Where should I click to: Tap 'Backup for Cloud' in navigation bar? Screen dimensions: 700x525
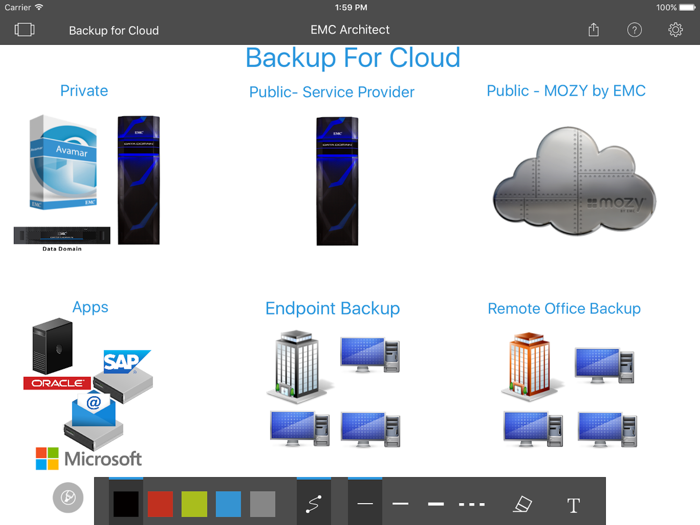click(114, 30)
